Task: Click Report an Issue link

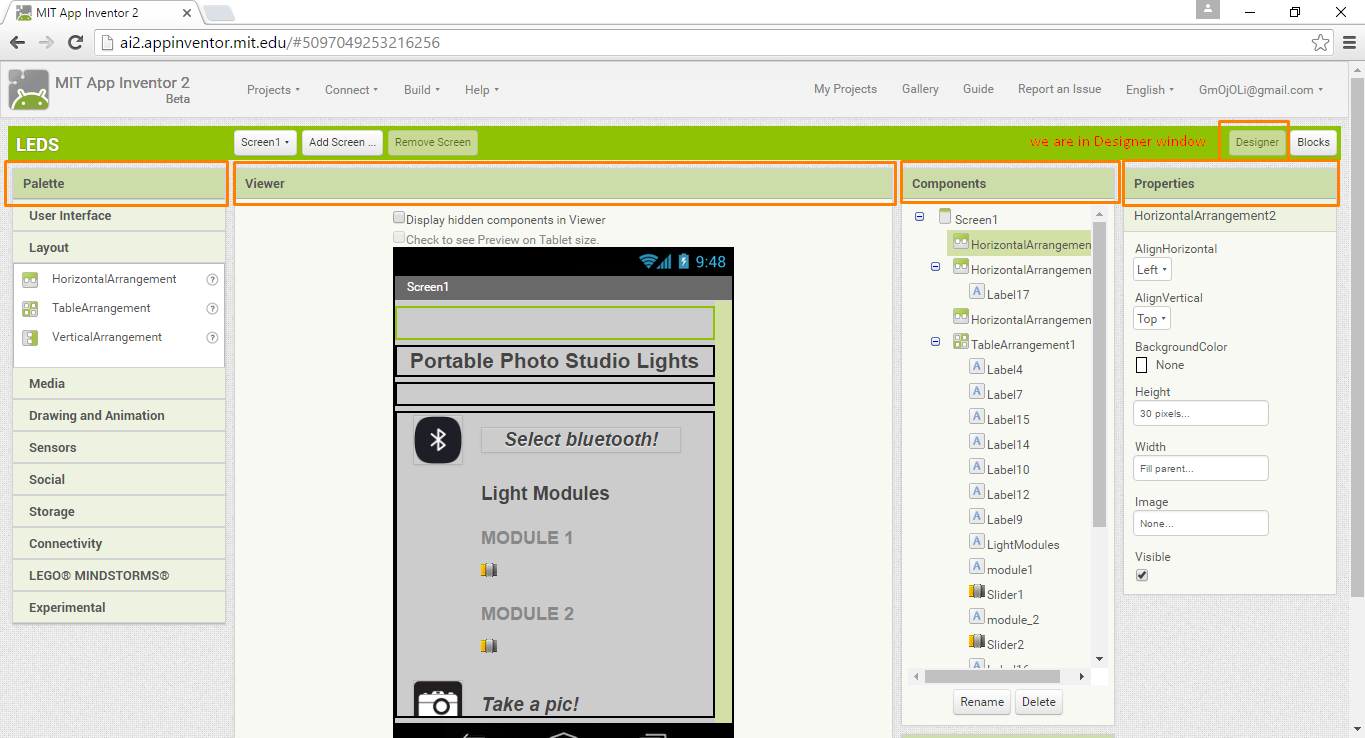Action: coord(1059,89)
